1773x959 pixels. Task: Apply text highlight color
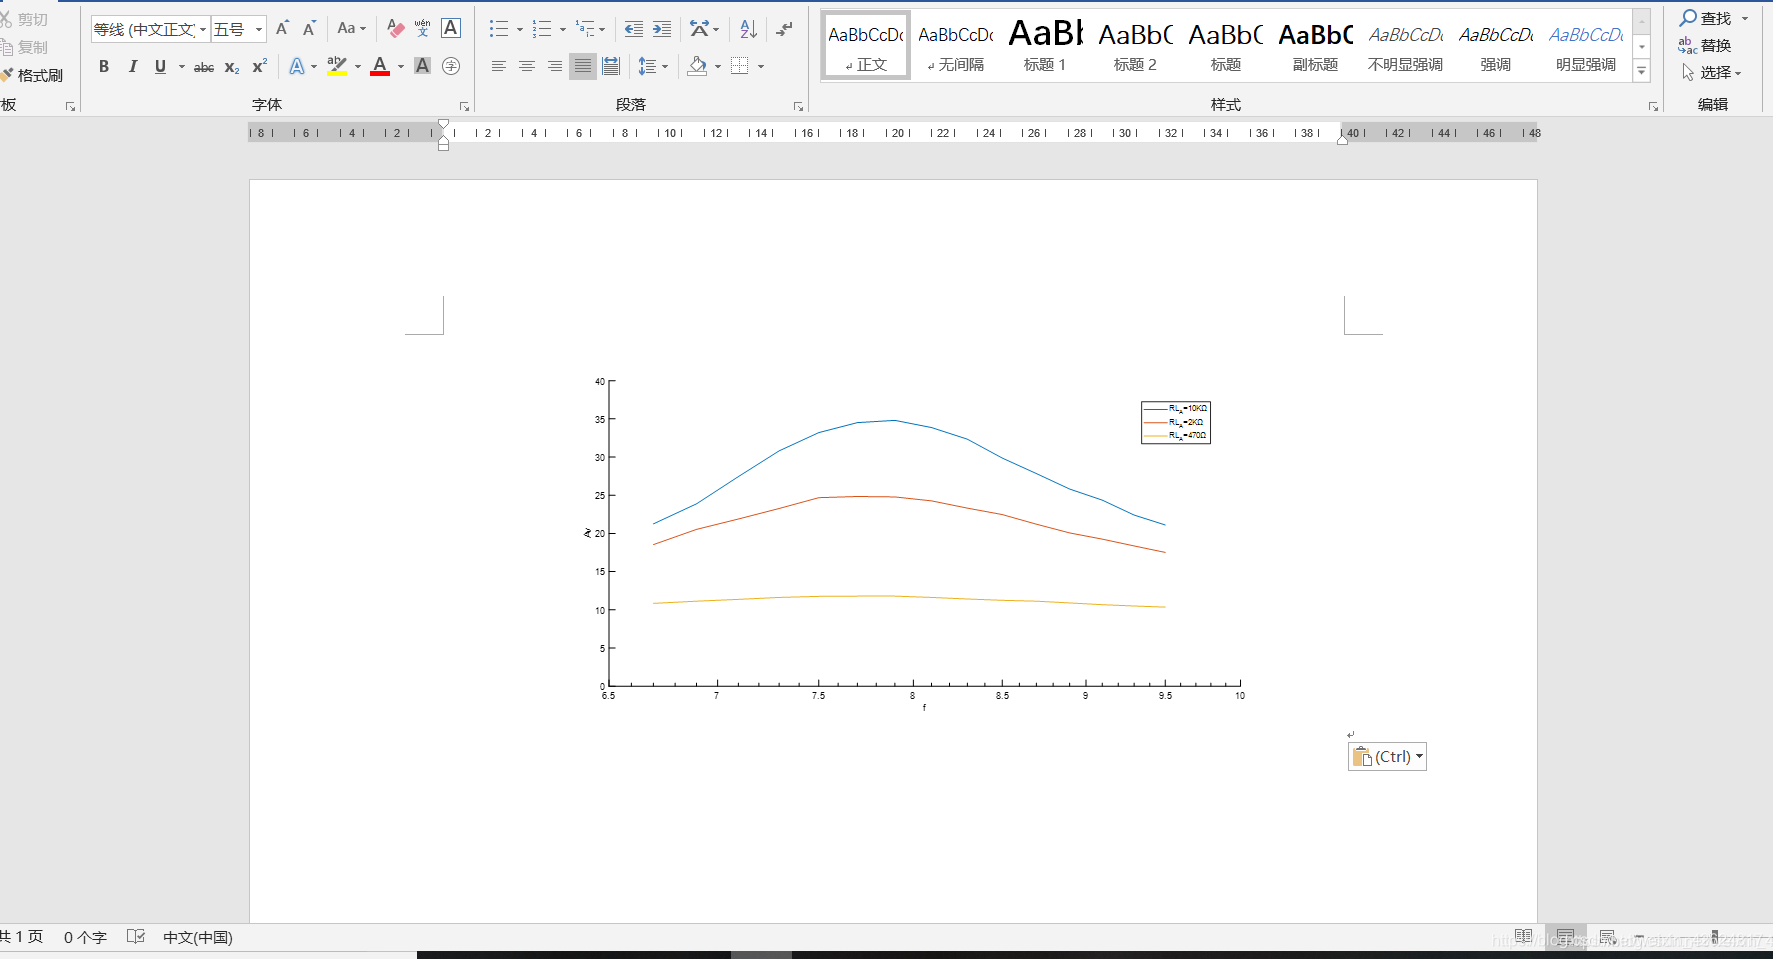[x=337, y=67]
